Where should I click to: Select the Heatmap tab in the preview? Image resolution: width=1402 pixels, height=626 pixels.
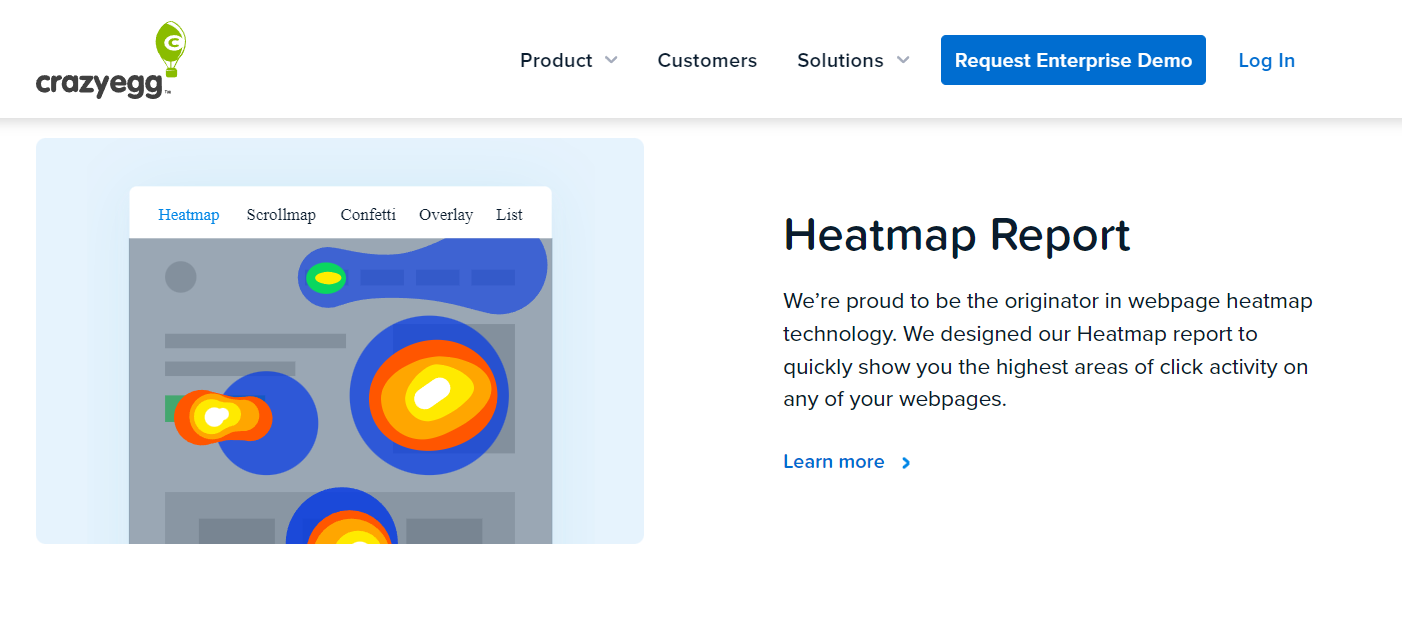[x=188, y=214]
